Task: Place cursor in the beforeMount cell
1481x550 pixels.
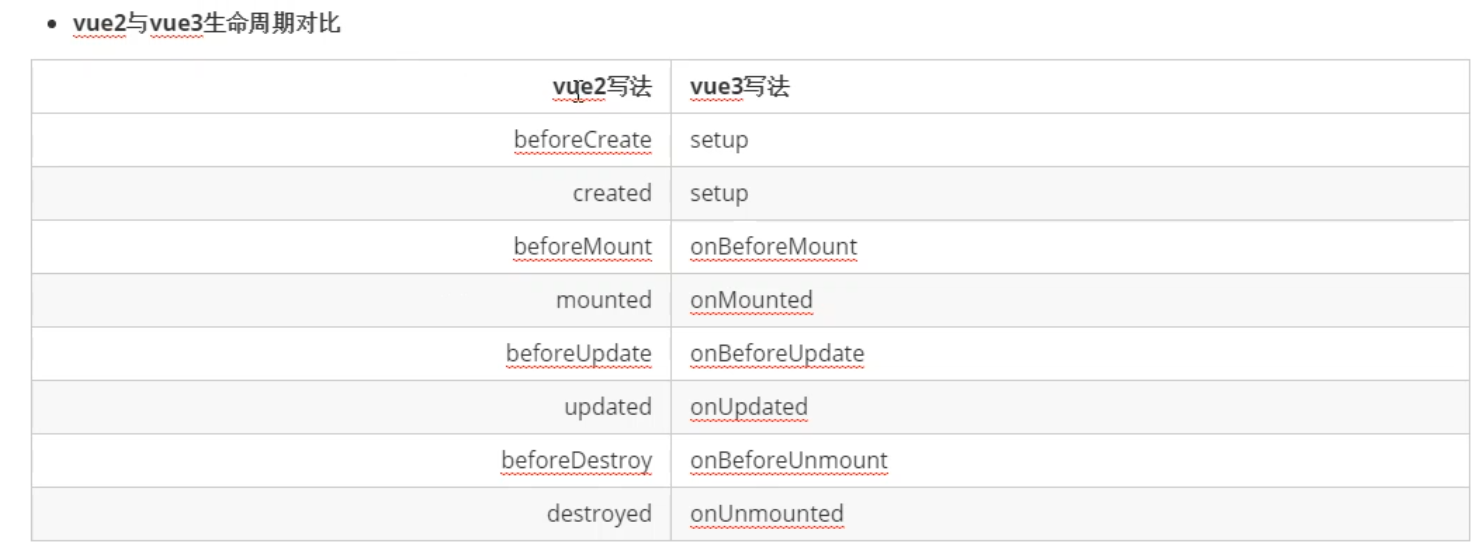Action: coord(582,247)
